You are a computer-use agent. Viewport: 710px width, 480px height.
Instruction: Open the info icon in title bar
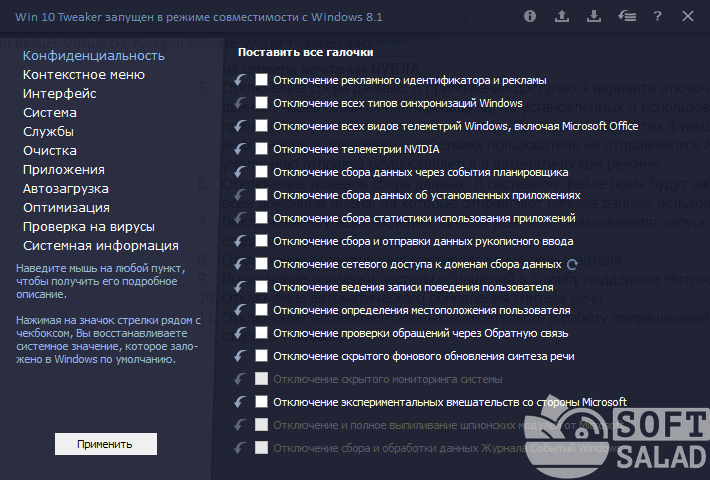coord(530,16)
